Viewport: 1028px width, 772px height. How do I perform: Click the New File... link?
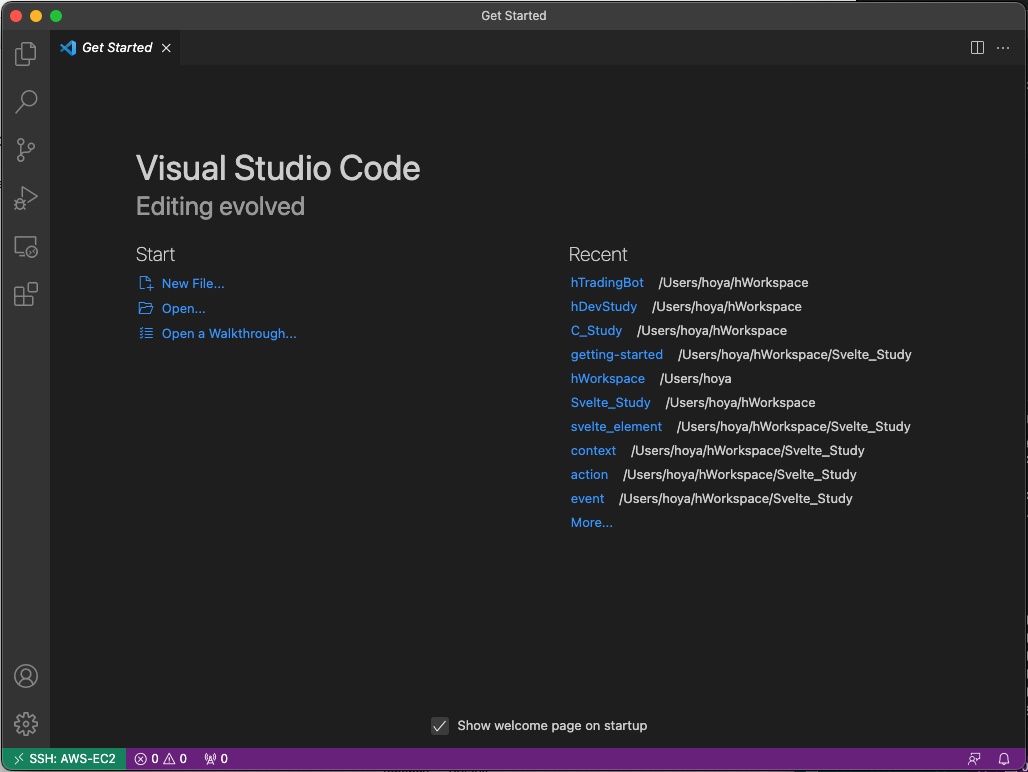point(193,284)
